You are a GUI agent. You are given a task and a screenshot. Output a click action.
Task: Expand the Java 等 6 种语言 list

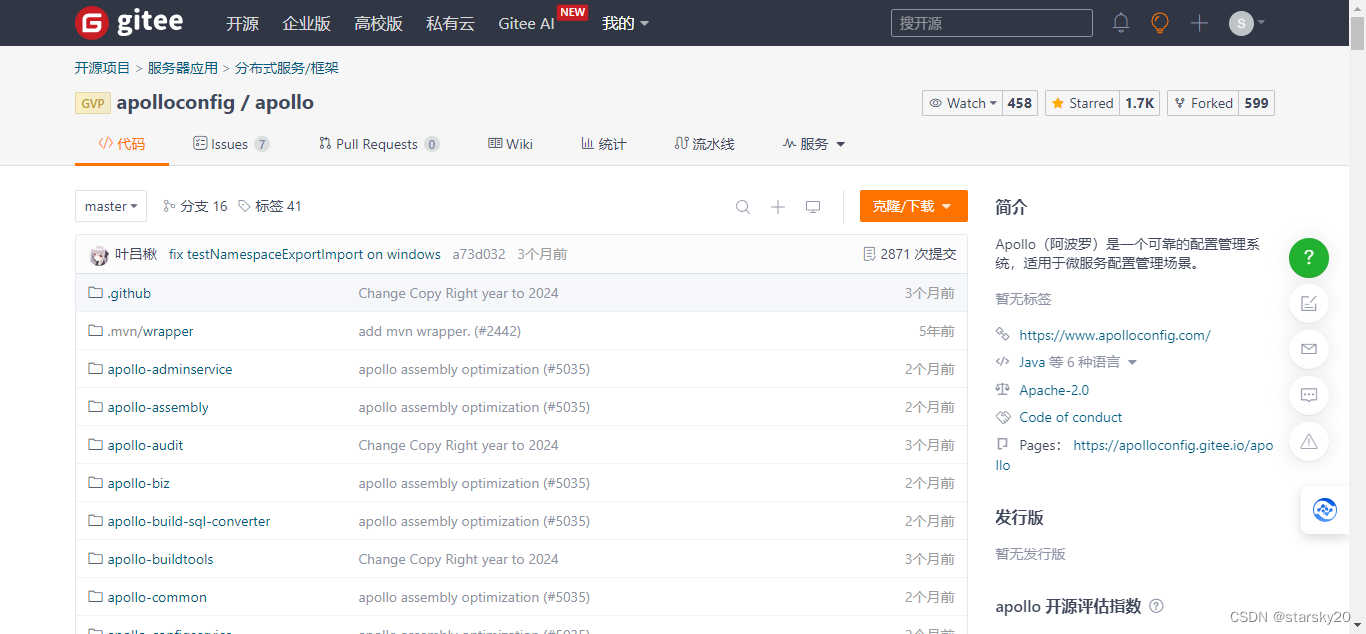pos(1078,362)
